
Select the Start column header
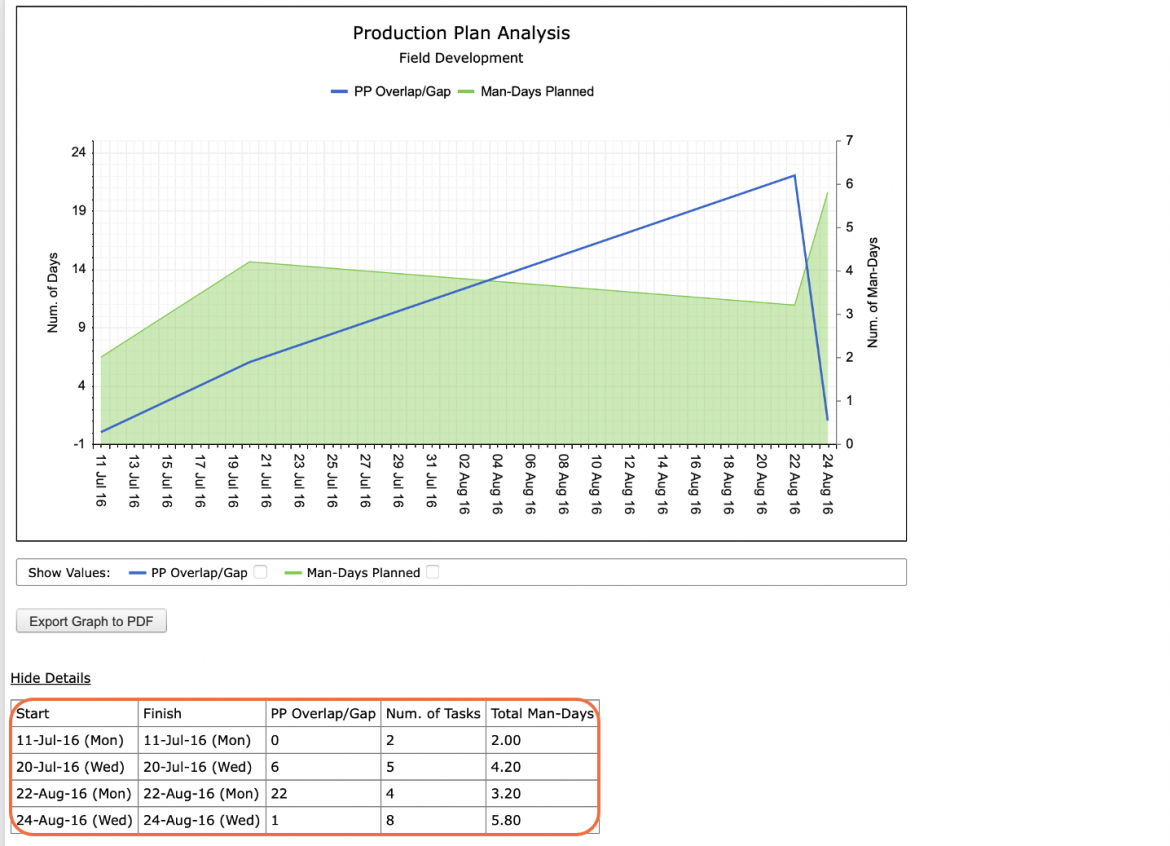pos(75,713)
